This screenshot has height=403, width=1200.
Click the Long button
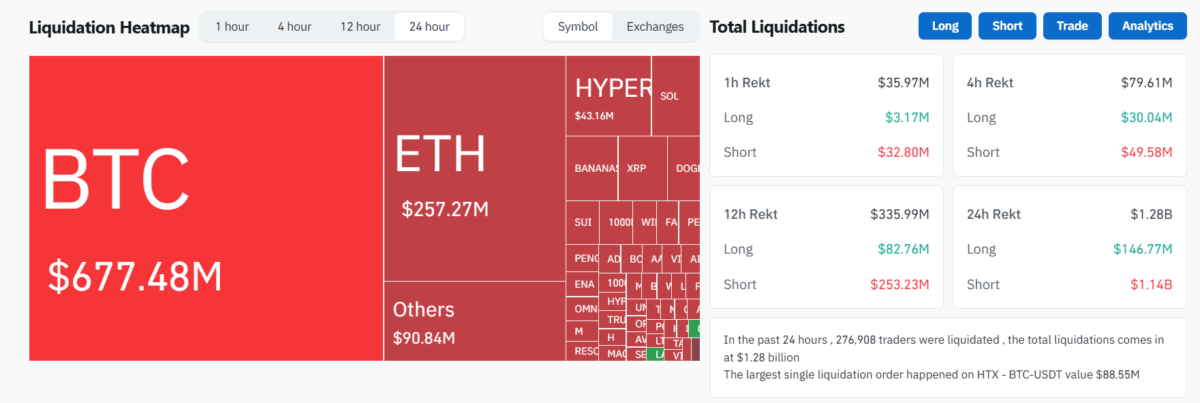point(945,26)
